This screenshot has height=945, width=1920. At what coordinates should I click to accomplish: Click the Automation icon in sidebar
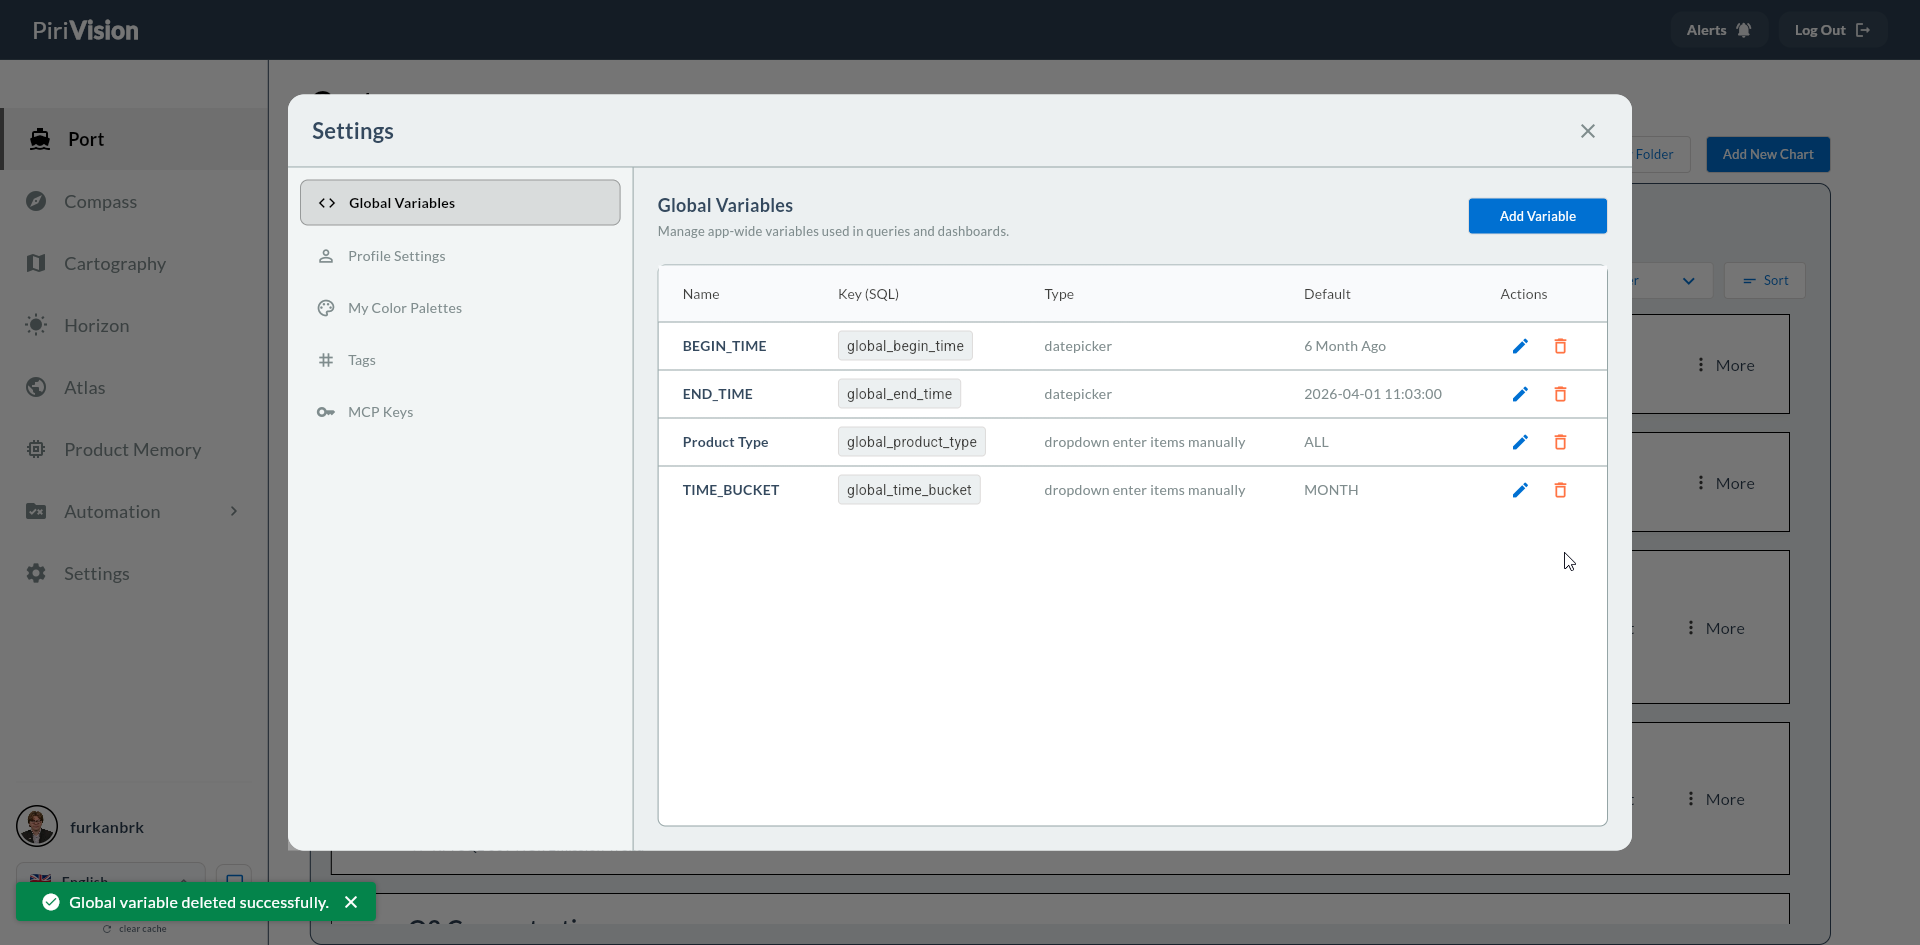pyautogui.click(x=36, y=511)
